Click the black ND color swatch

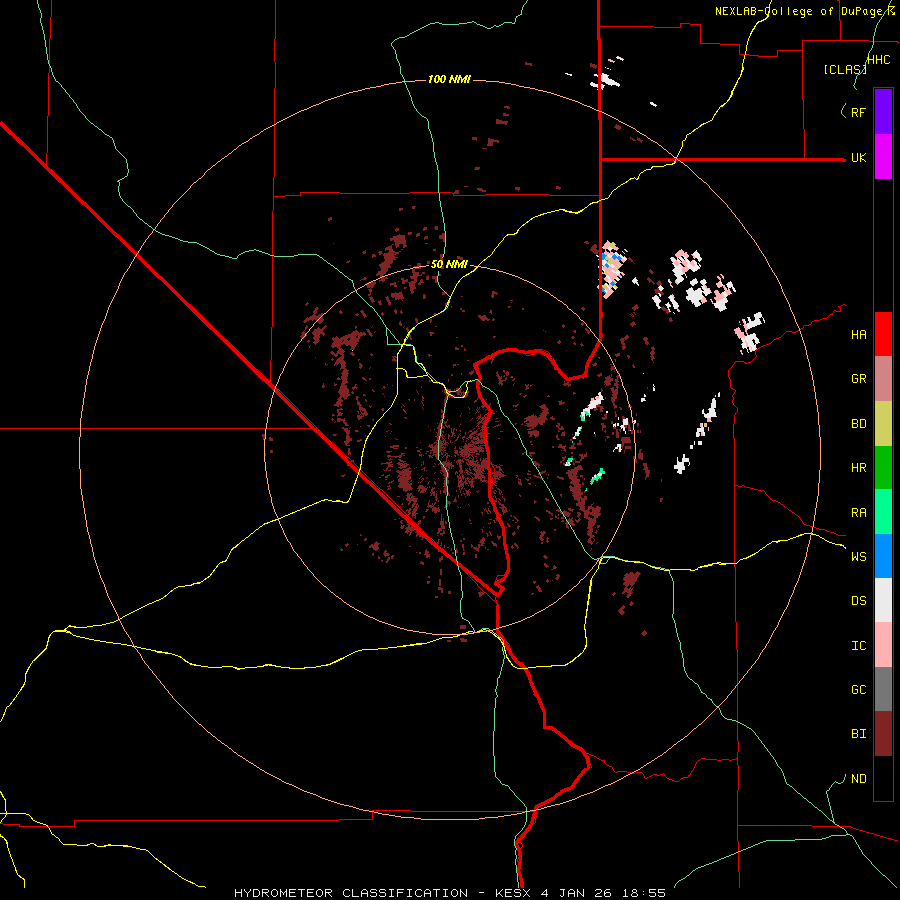883,778
